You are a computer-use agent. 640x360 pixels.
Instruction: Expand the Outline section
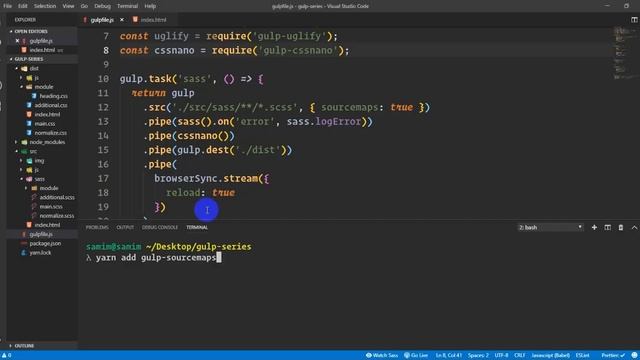24,346
